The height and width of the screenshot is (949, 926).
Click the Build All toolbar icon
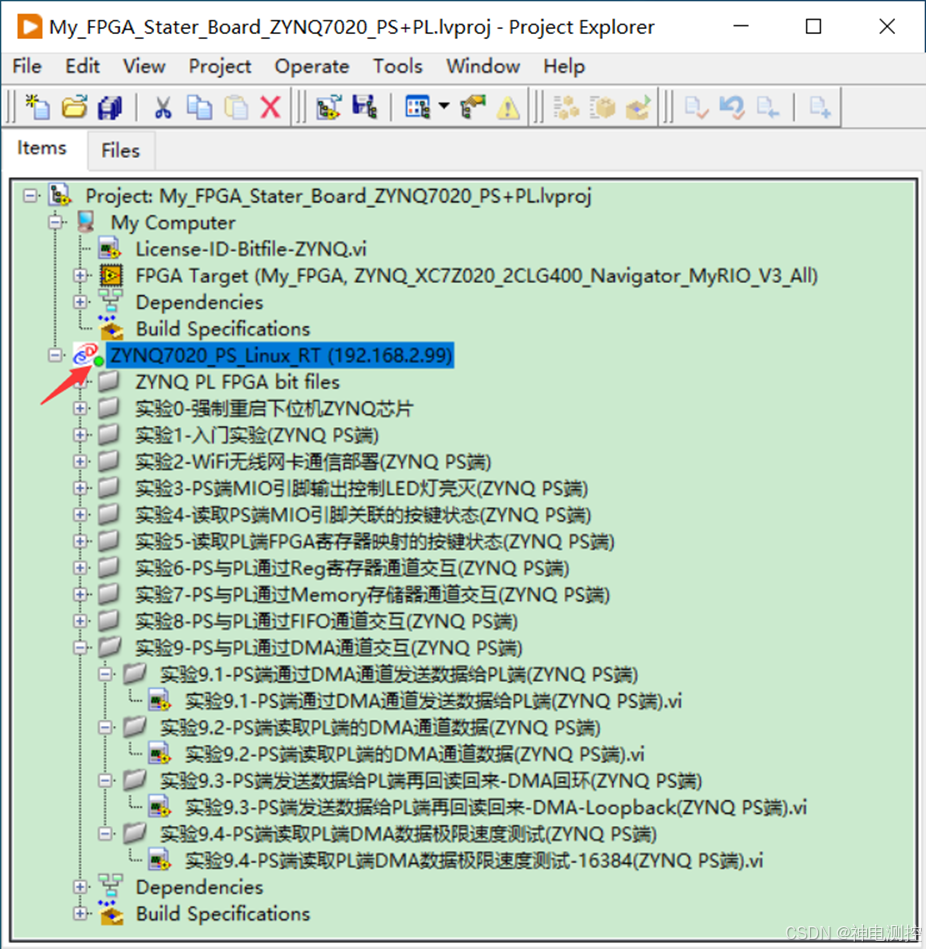point(566,107)
